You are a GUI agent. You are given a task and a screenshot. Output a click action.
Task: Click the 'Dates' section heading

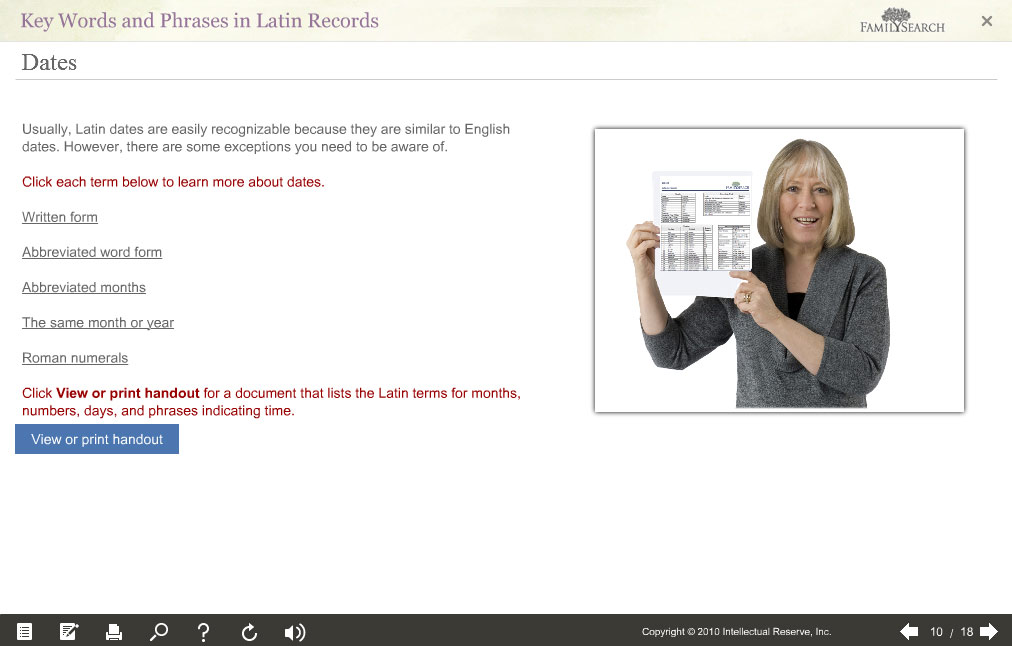coord(49,62)
